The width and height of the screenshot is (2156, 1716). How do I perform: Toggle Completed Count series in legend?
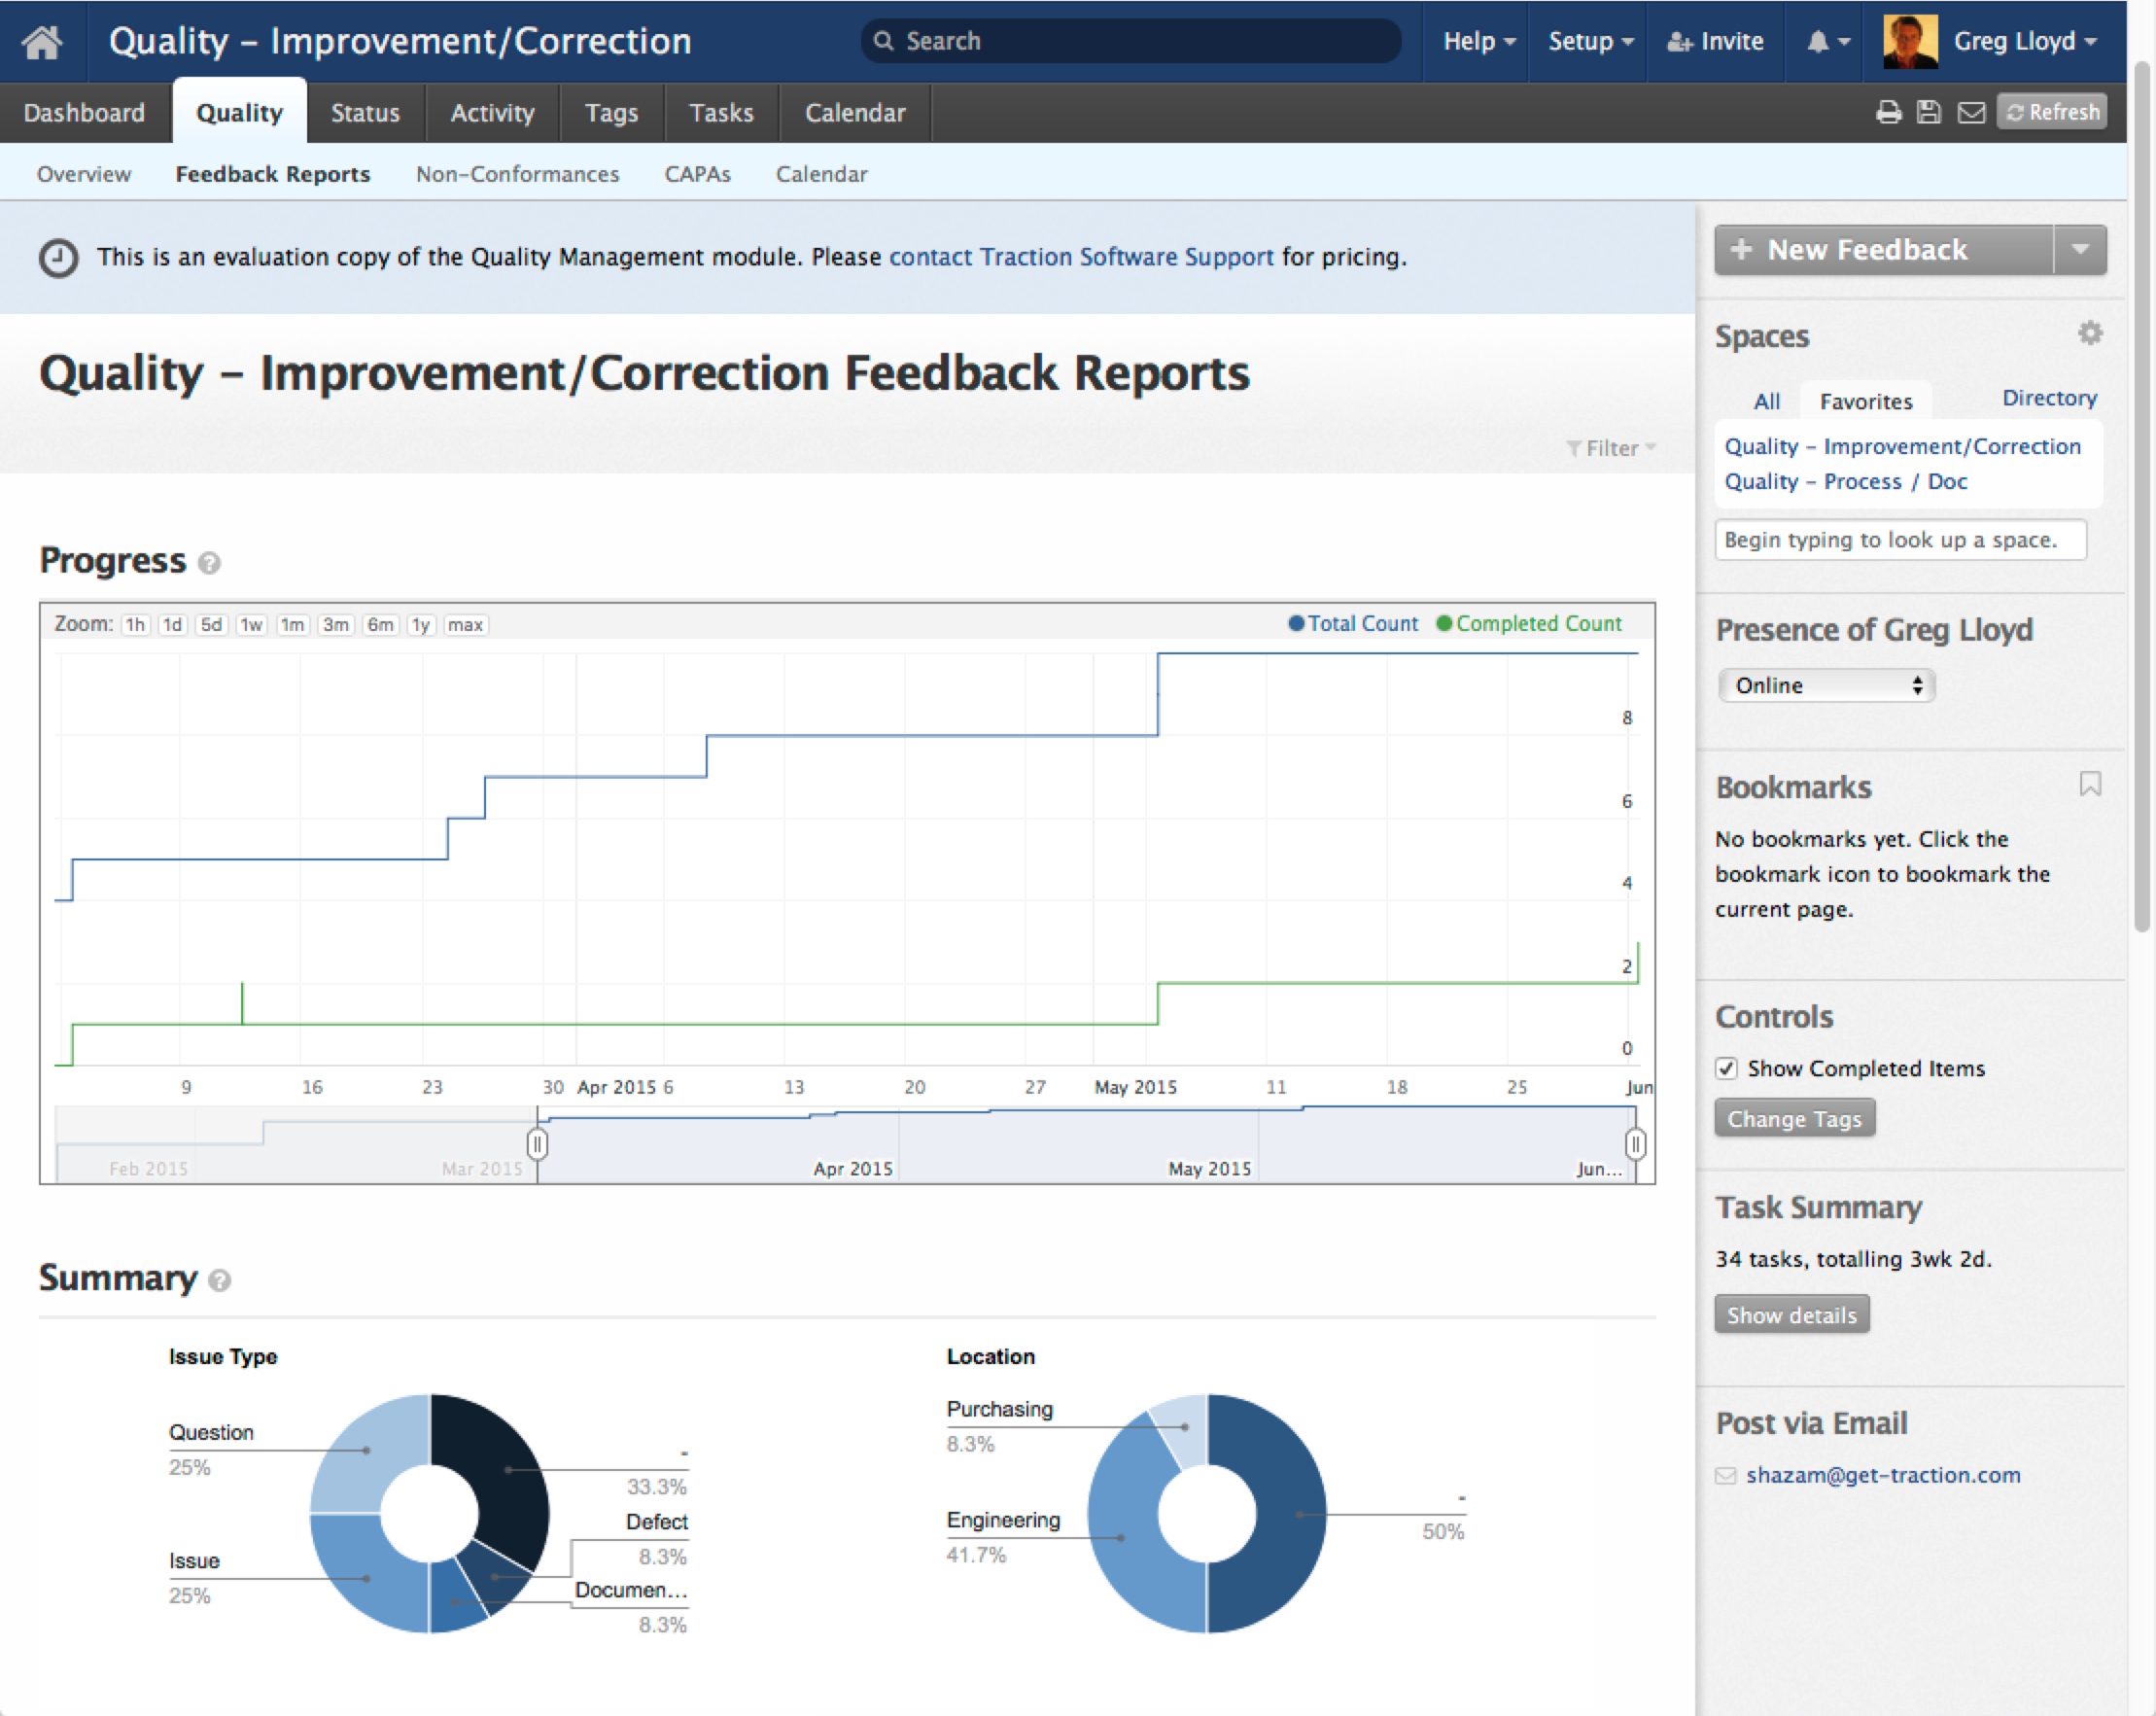(1529, 624)
